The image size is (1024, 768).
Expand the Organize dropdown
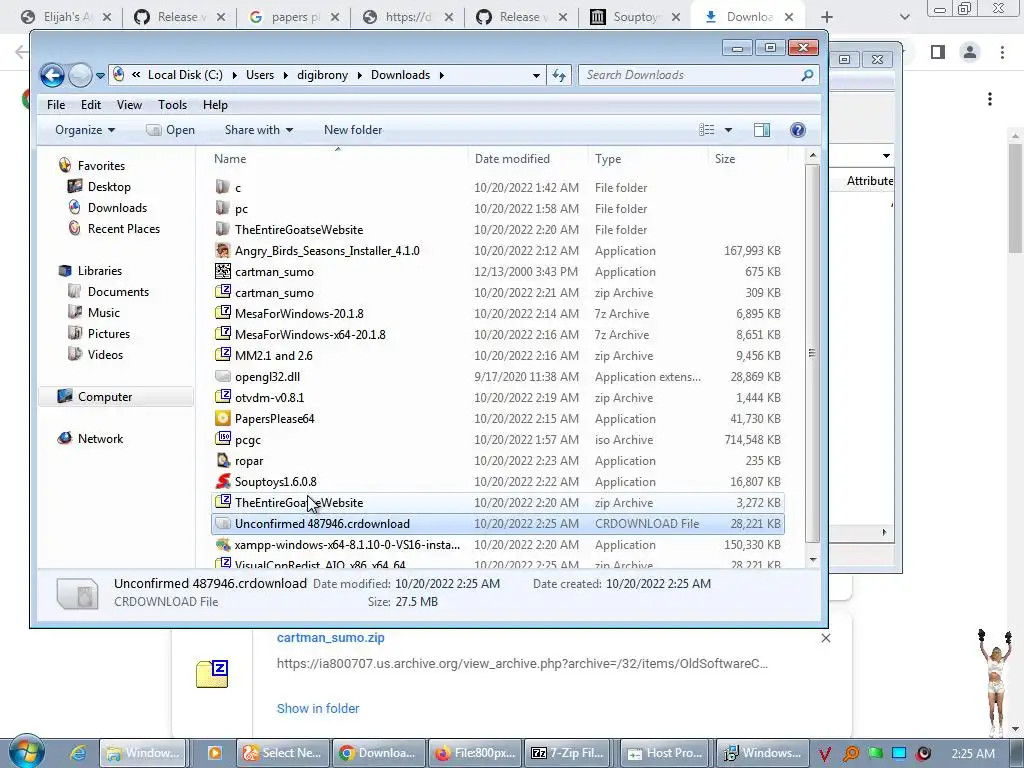click(85, 130)
